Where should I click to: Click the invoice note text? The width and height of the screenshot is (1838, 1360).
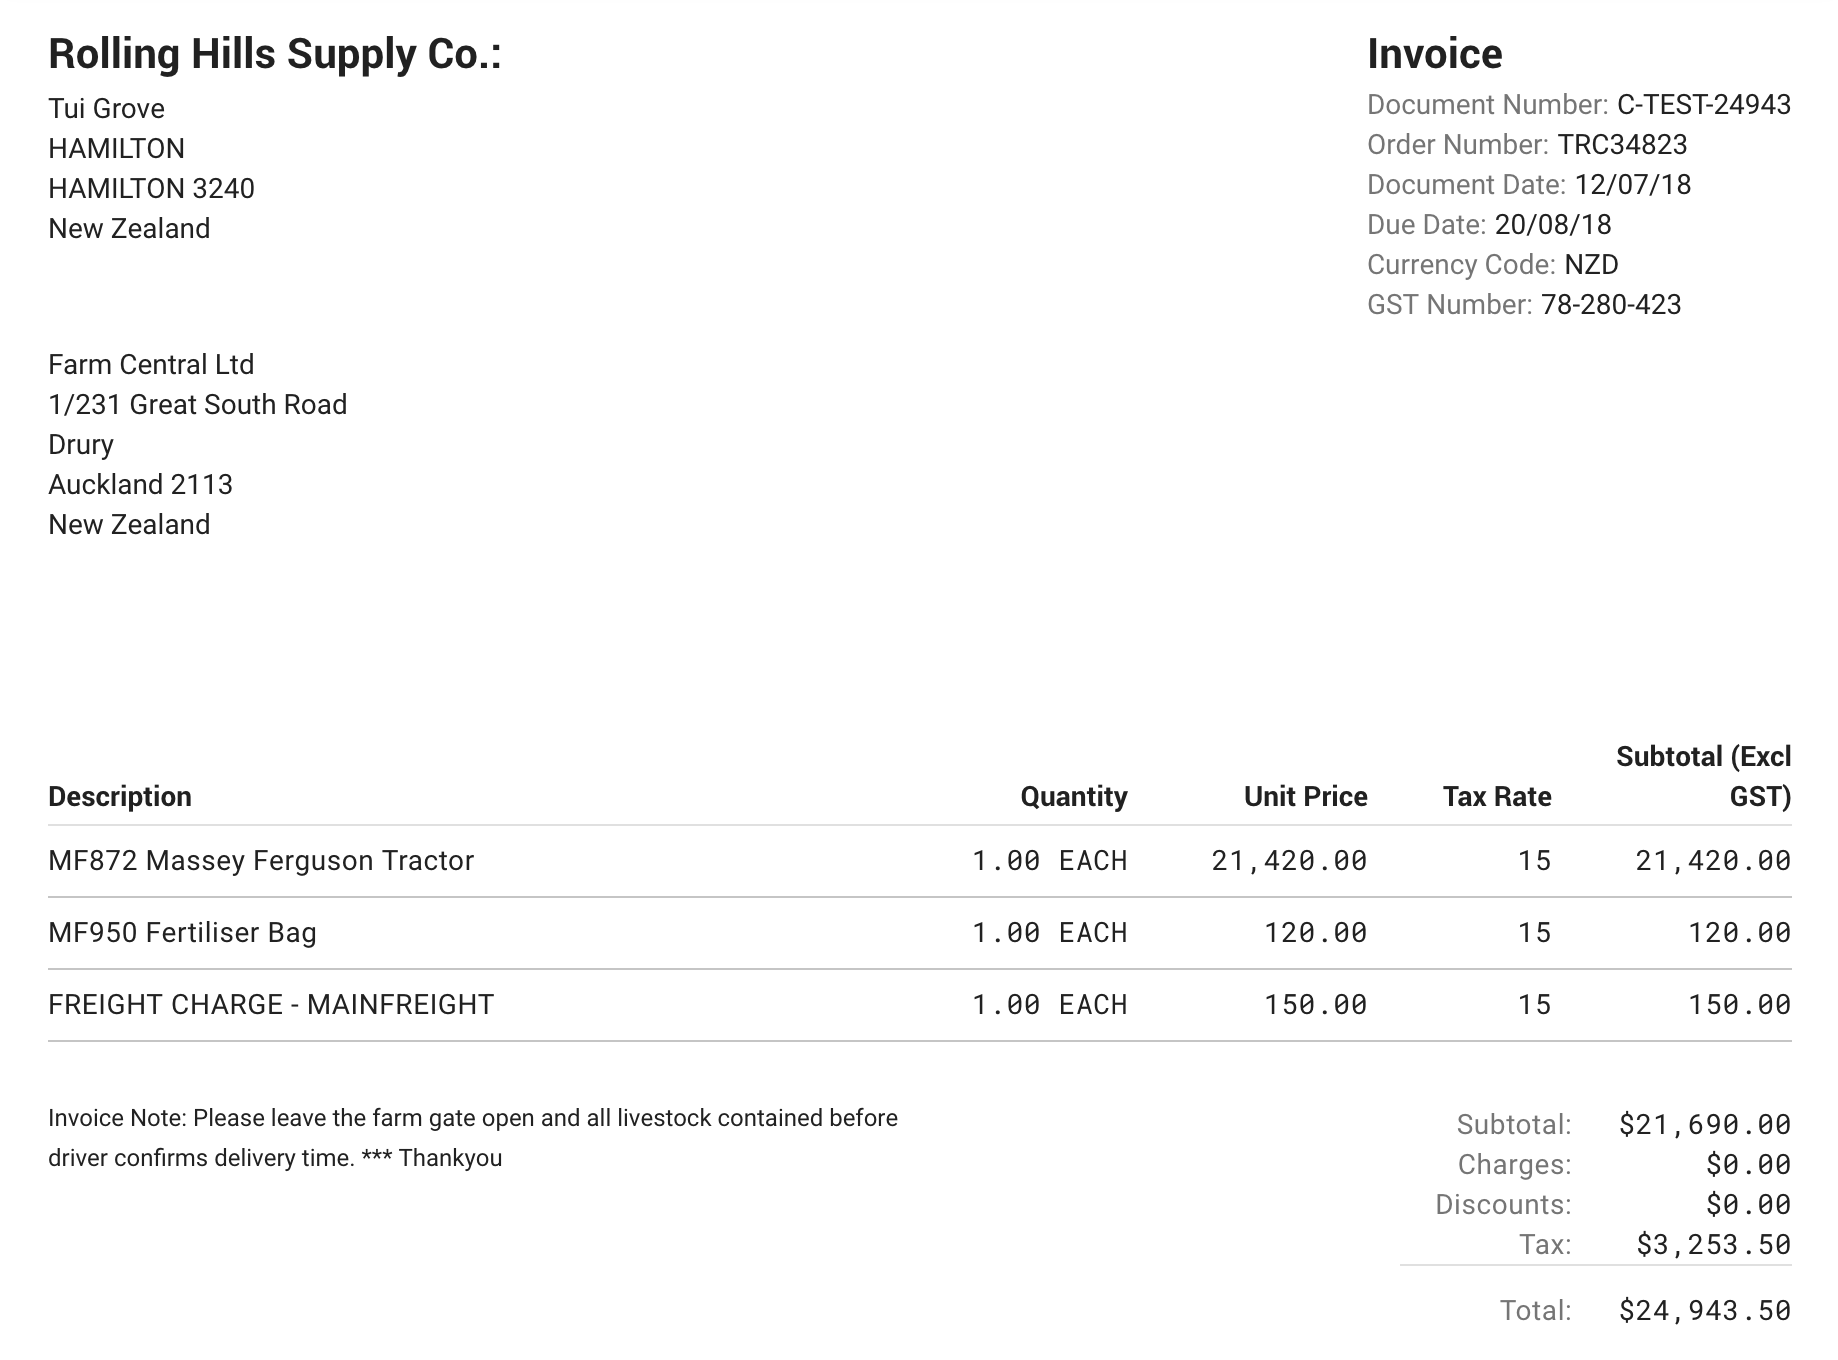pos(472,1138)
